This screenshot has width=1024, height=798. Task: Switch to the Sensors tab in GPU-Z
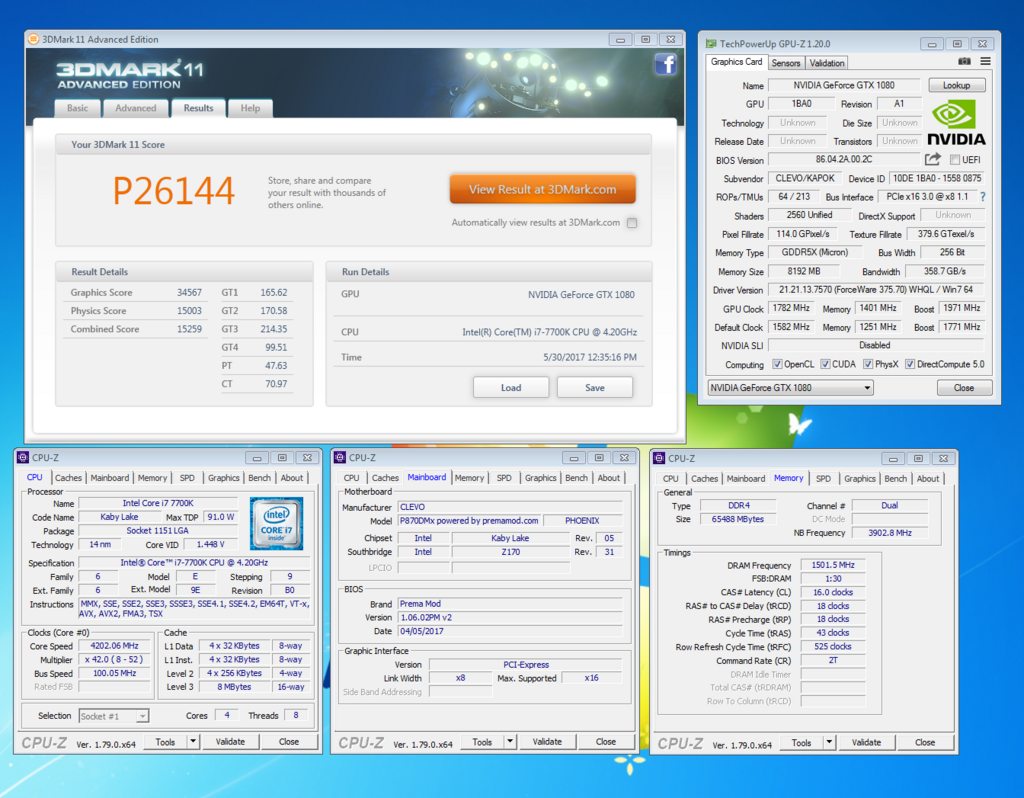[x=786, y=63]
